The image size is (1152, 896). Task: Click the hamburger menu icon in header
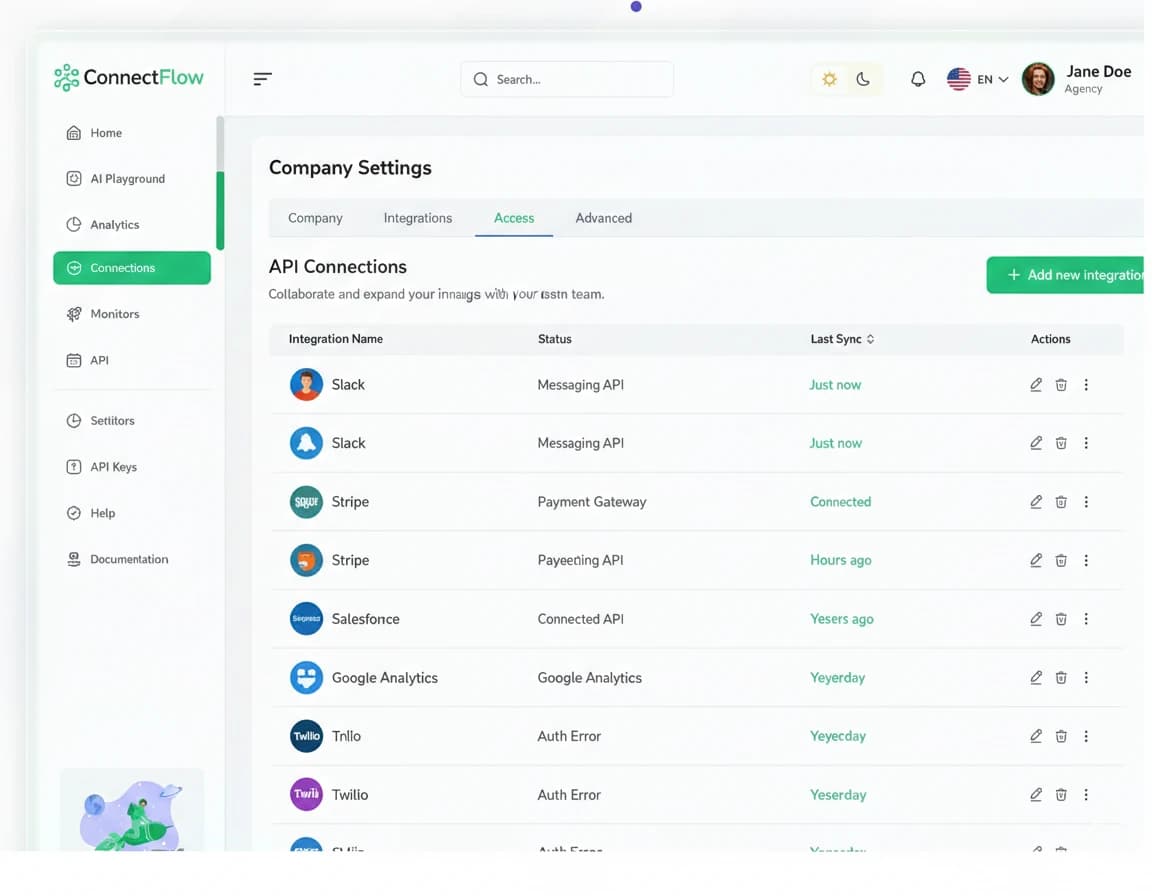[x=262, y=79]
